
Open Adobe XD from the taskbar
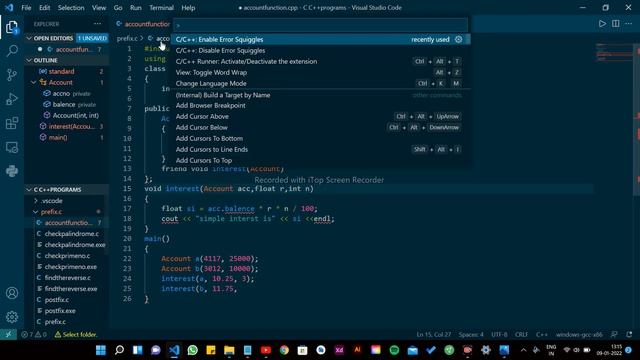coord(339,350)
